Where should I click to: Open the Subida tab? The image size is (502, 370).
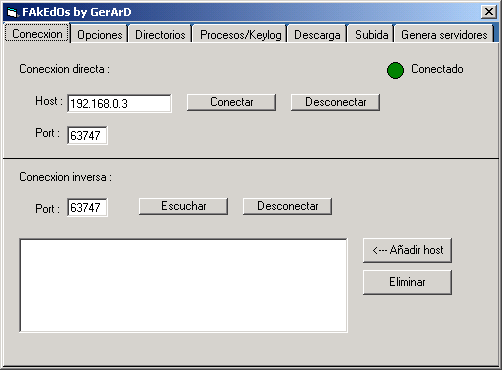coord(372,35)
